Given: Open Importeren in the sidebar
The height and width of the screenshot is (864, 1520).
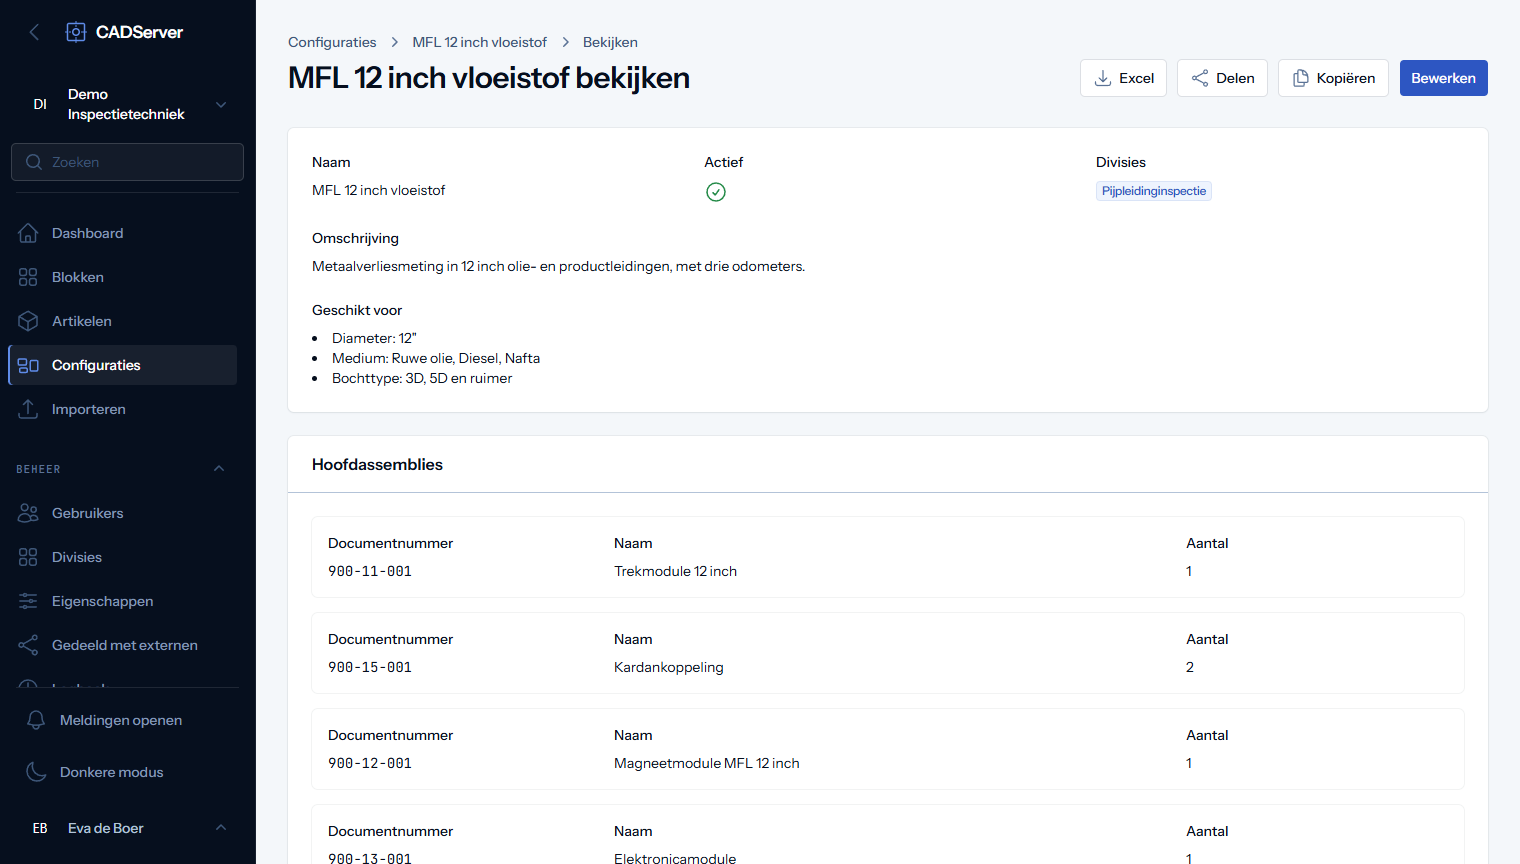Looking at the screenshot, I should (x=122, y=409).
